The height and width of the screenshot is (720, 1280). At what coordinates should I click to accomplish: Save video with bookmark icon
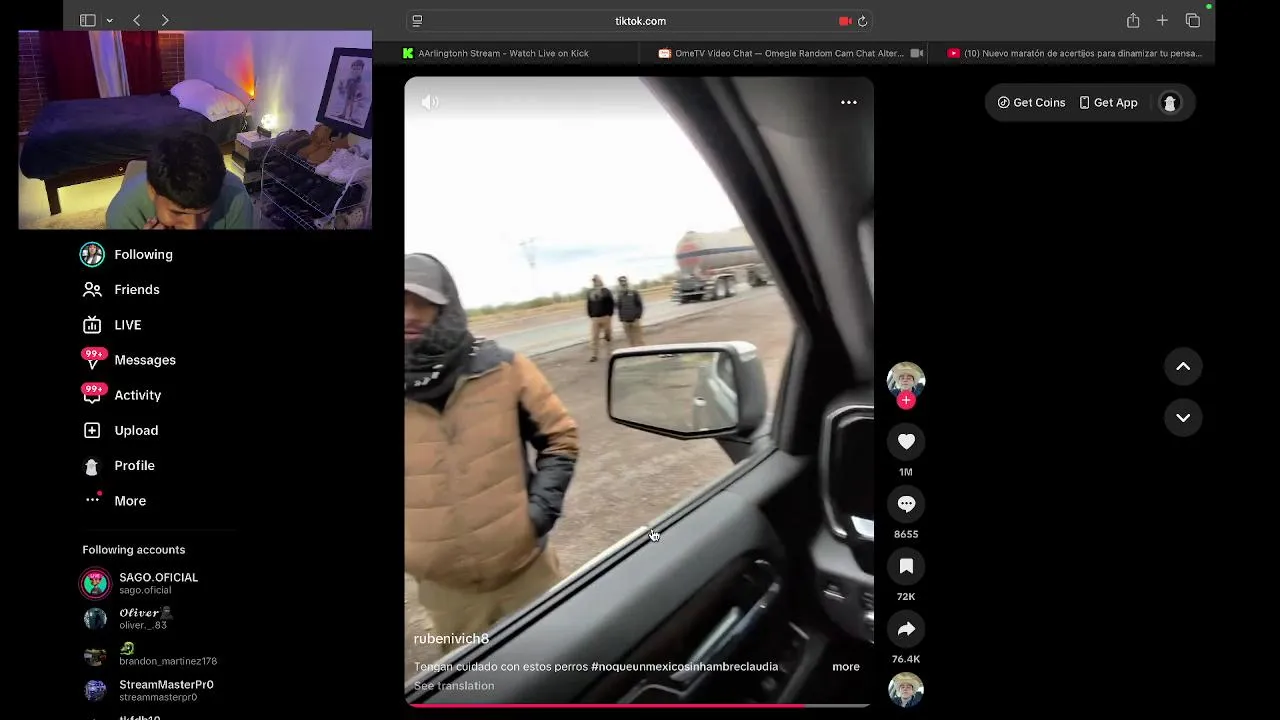coord(906,566)
